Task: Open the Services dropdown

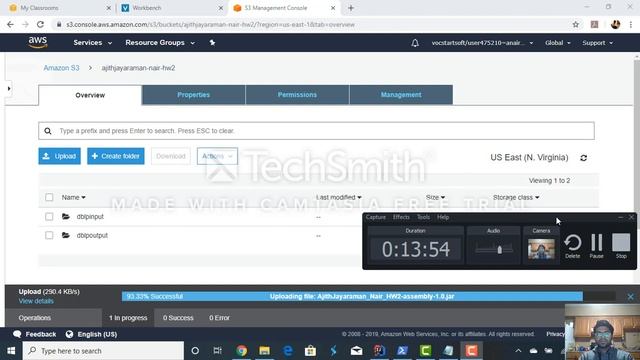Action: 93,42
